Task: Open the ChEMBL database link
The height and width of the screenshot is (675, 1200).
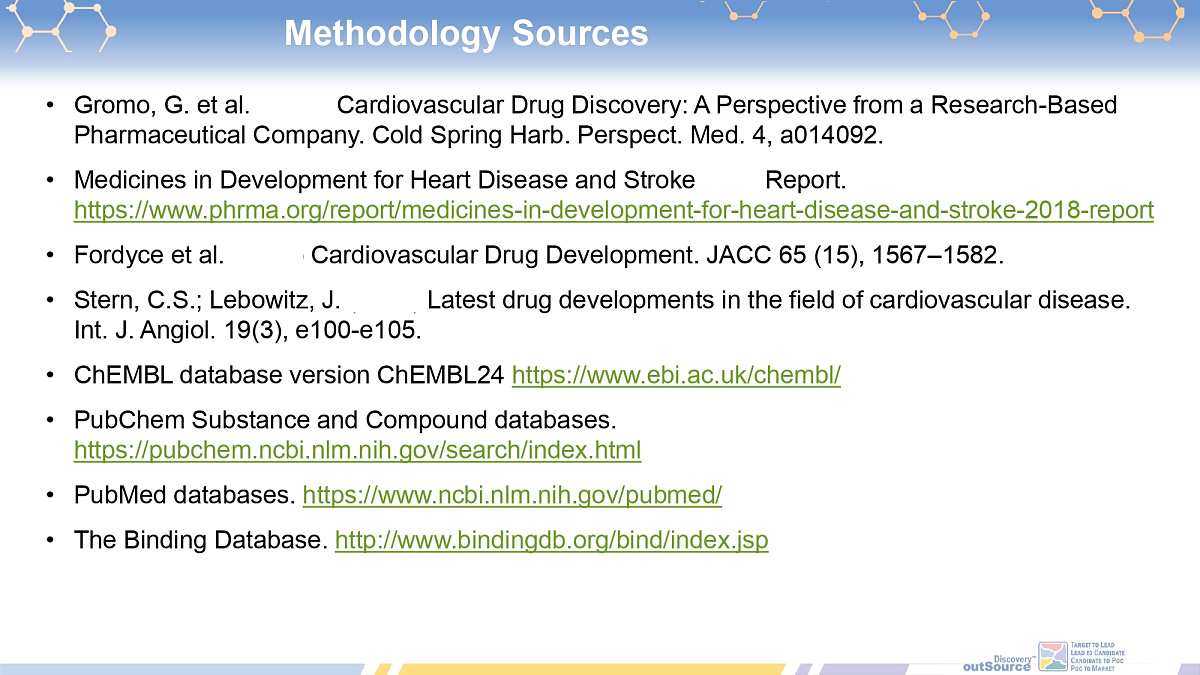Action: (x=676, y=376)
